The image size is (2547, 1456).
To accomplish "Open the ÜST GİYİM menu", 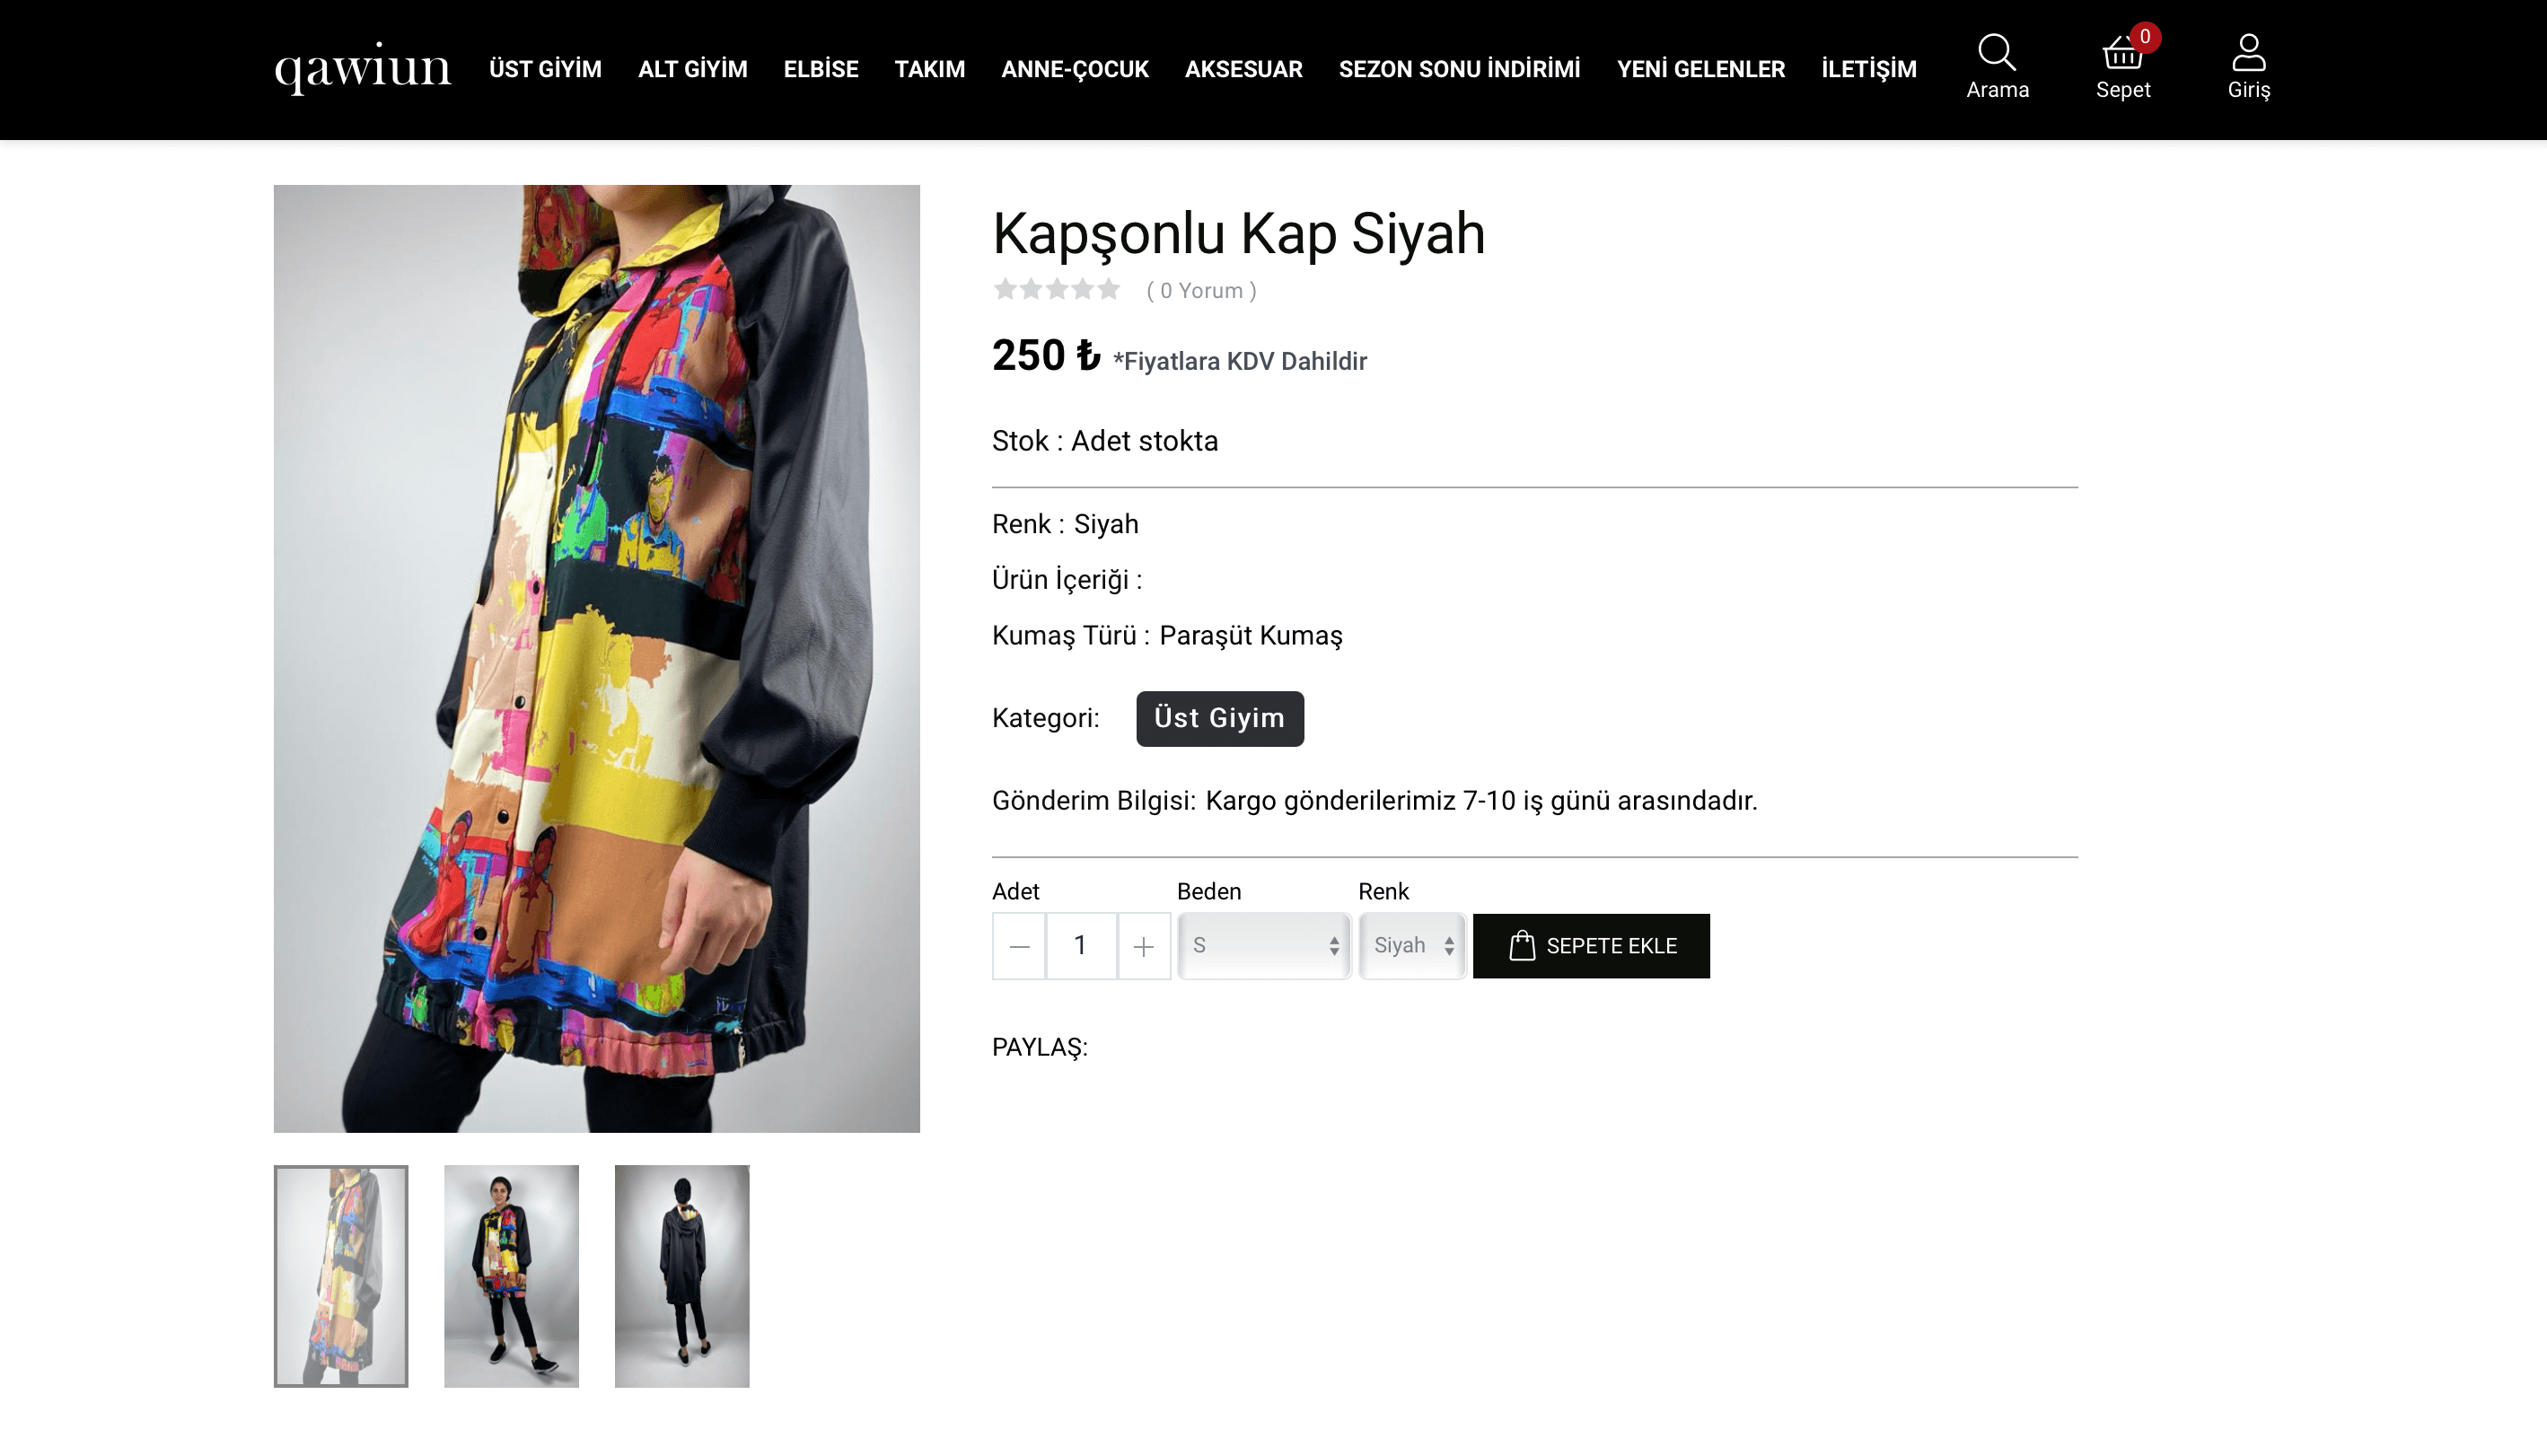I will 545,69.
